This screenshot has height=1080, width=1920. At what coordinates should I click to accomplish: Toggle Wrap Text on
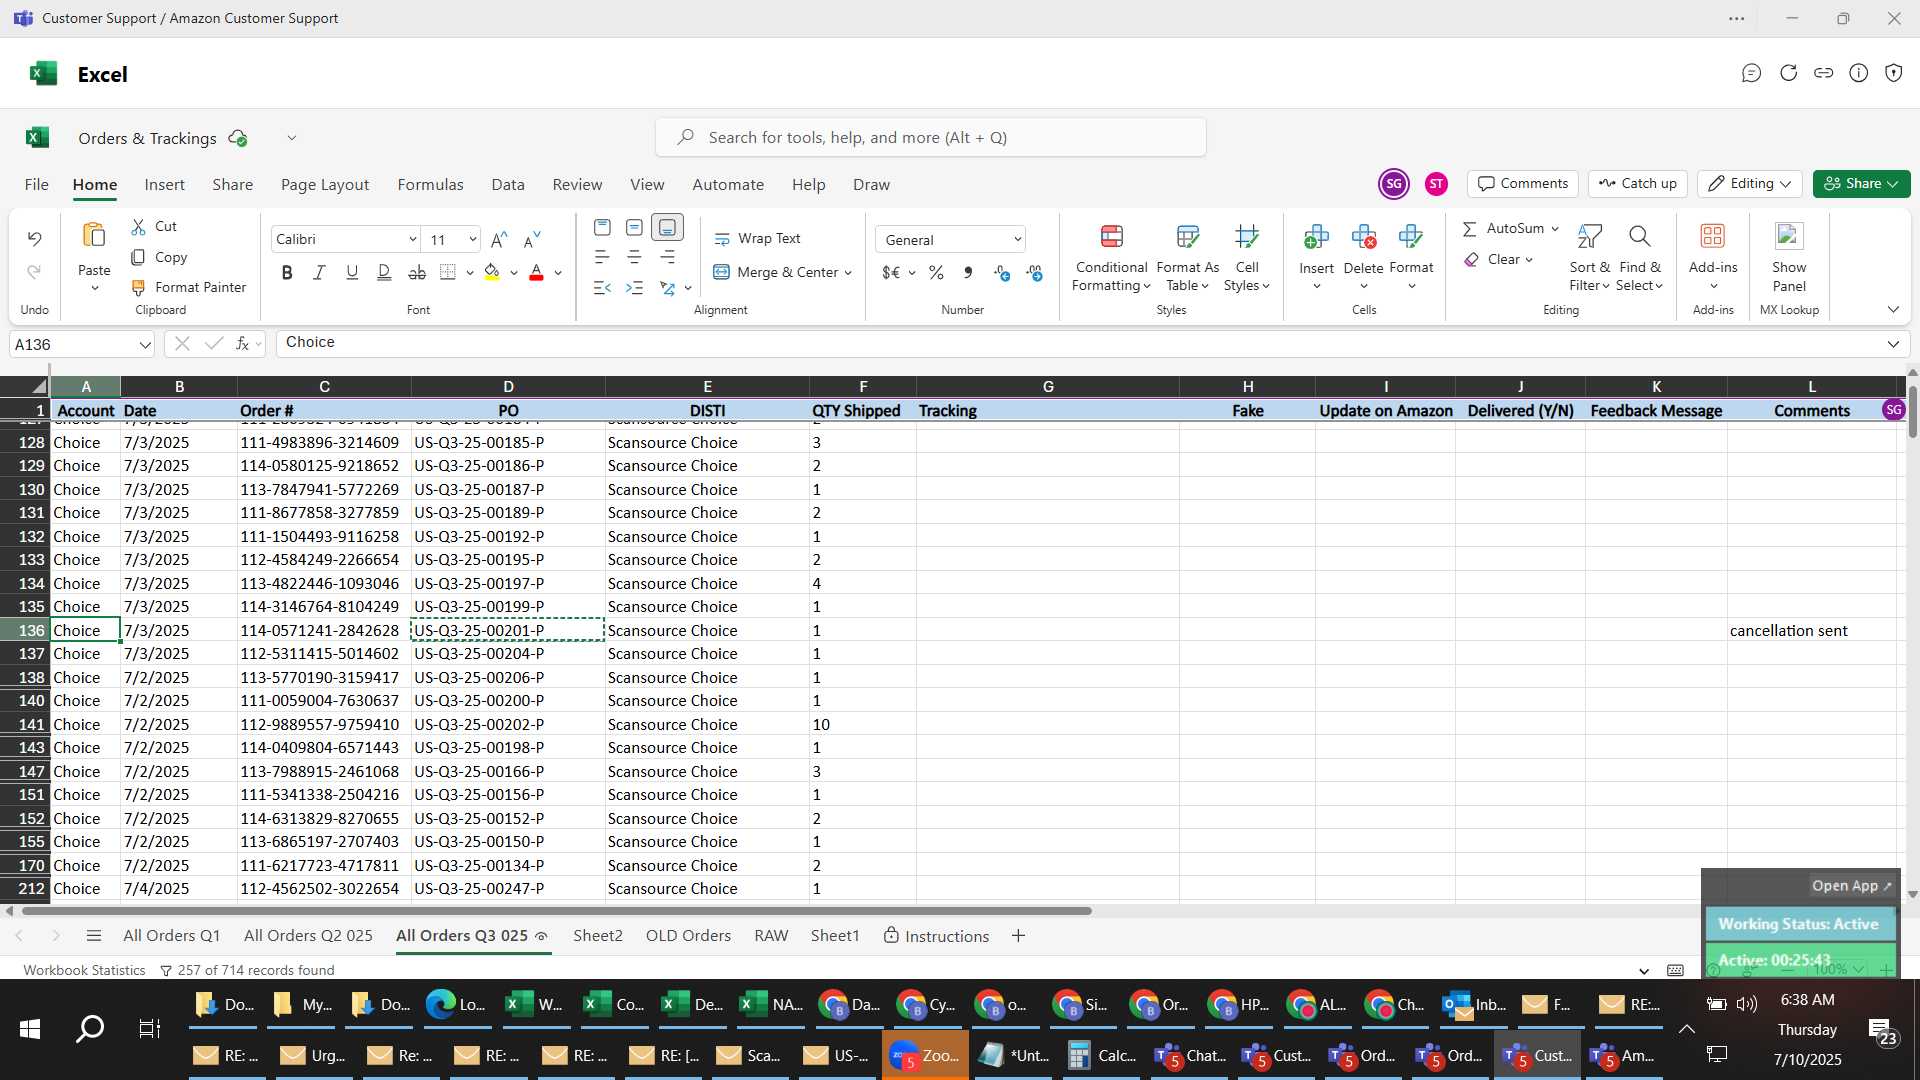tap(757, 239)
